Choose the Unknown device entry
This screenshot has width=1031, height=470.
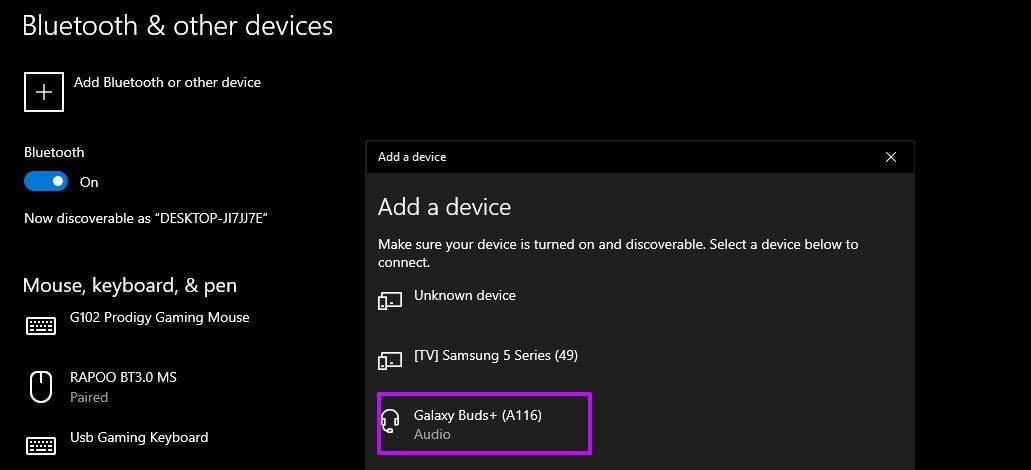coord(465,295)
